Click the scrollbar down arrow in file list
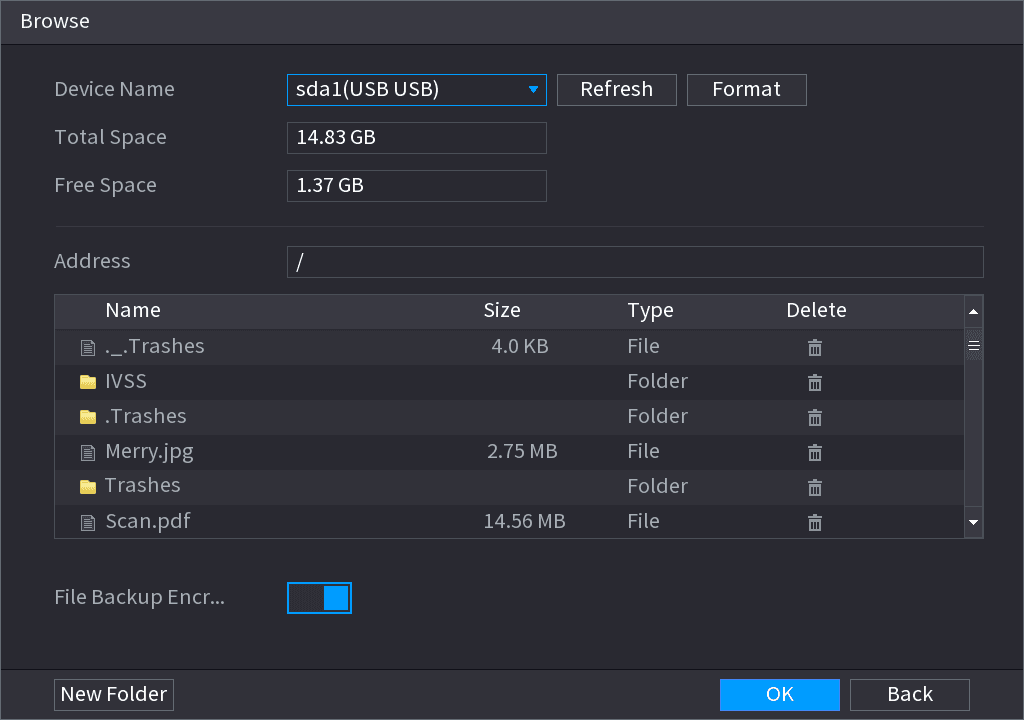The image size is (1024, 720). [x=973, y=522]
